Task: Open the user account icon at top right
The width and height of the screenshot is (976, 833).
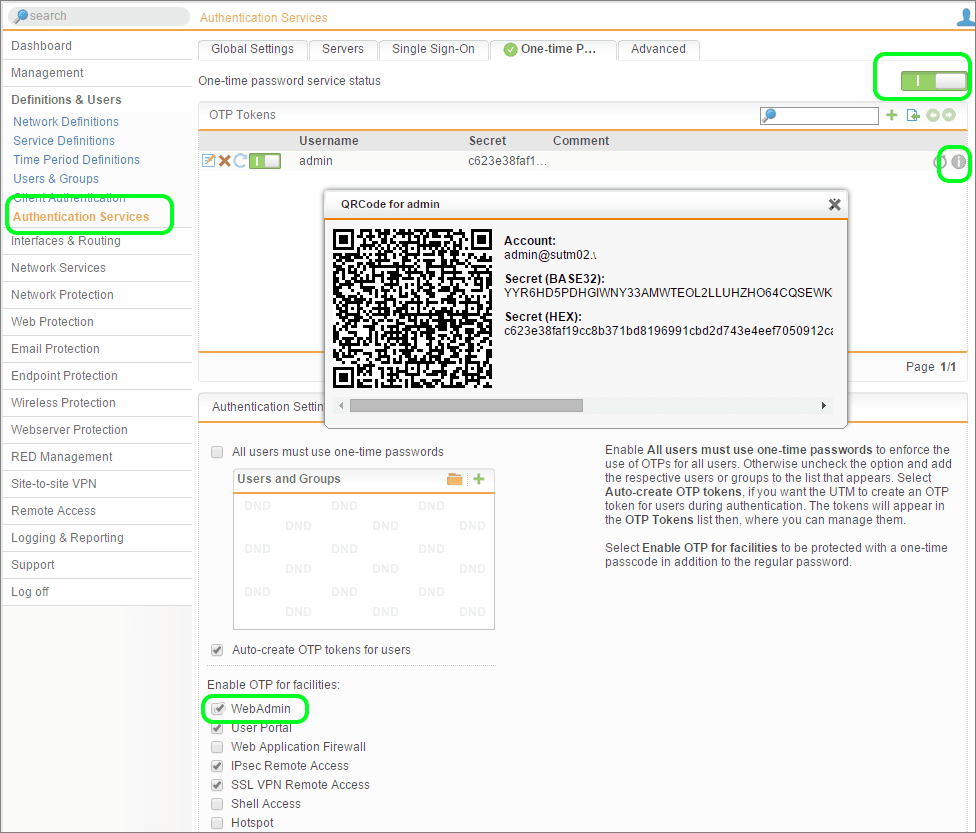Action: [x=966, y=17]
